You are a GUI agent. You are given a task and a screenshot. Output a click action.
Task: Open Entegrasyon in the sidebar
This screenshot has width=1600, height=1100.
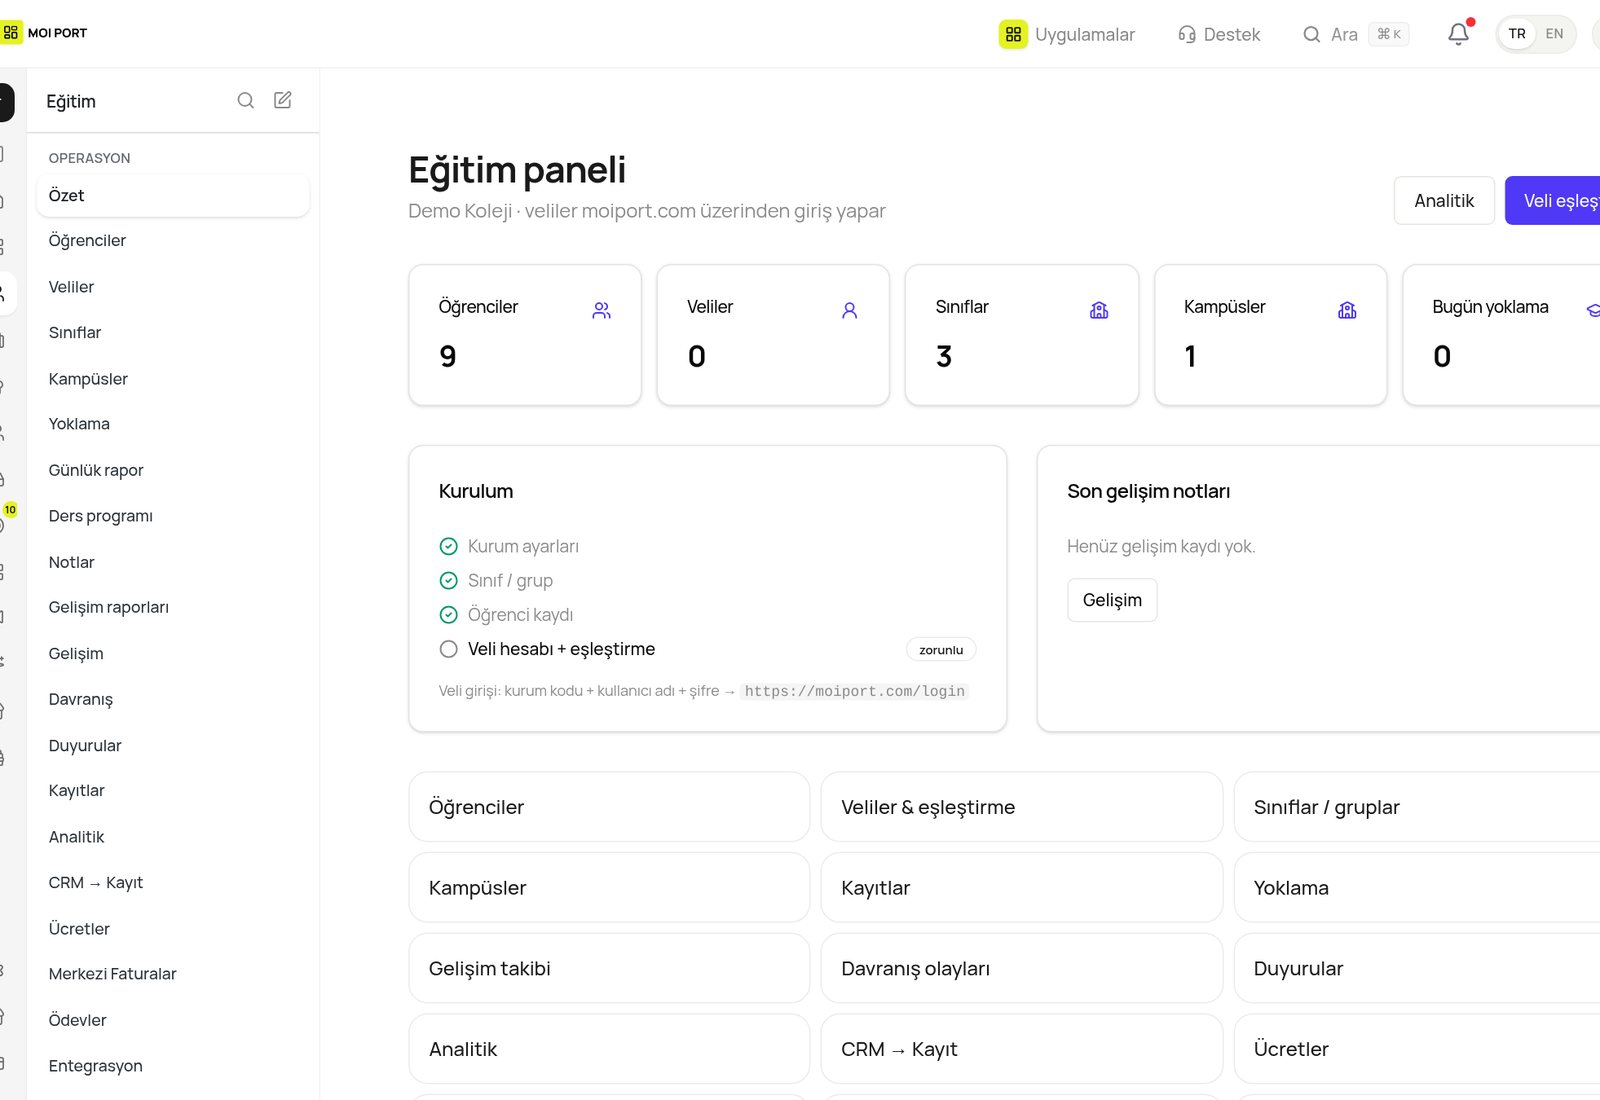[173, 1066]
